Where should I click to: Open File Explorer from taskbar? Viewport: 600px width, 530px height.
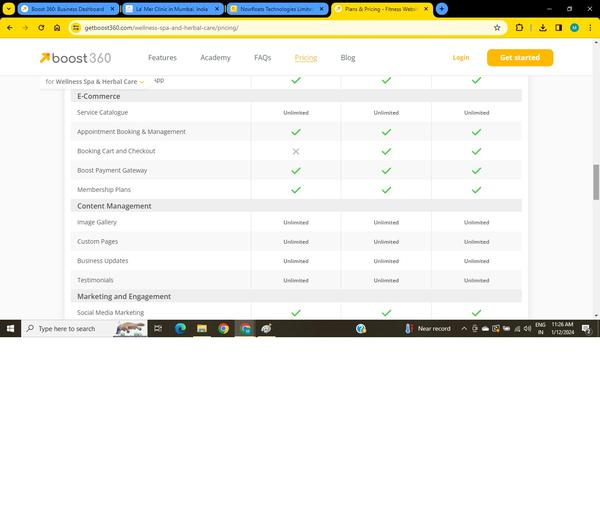(202, 328)
